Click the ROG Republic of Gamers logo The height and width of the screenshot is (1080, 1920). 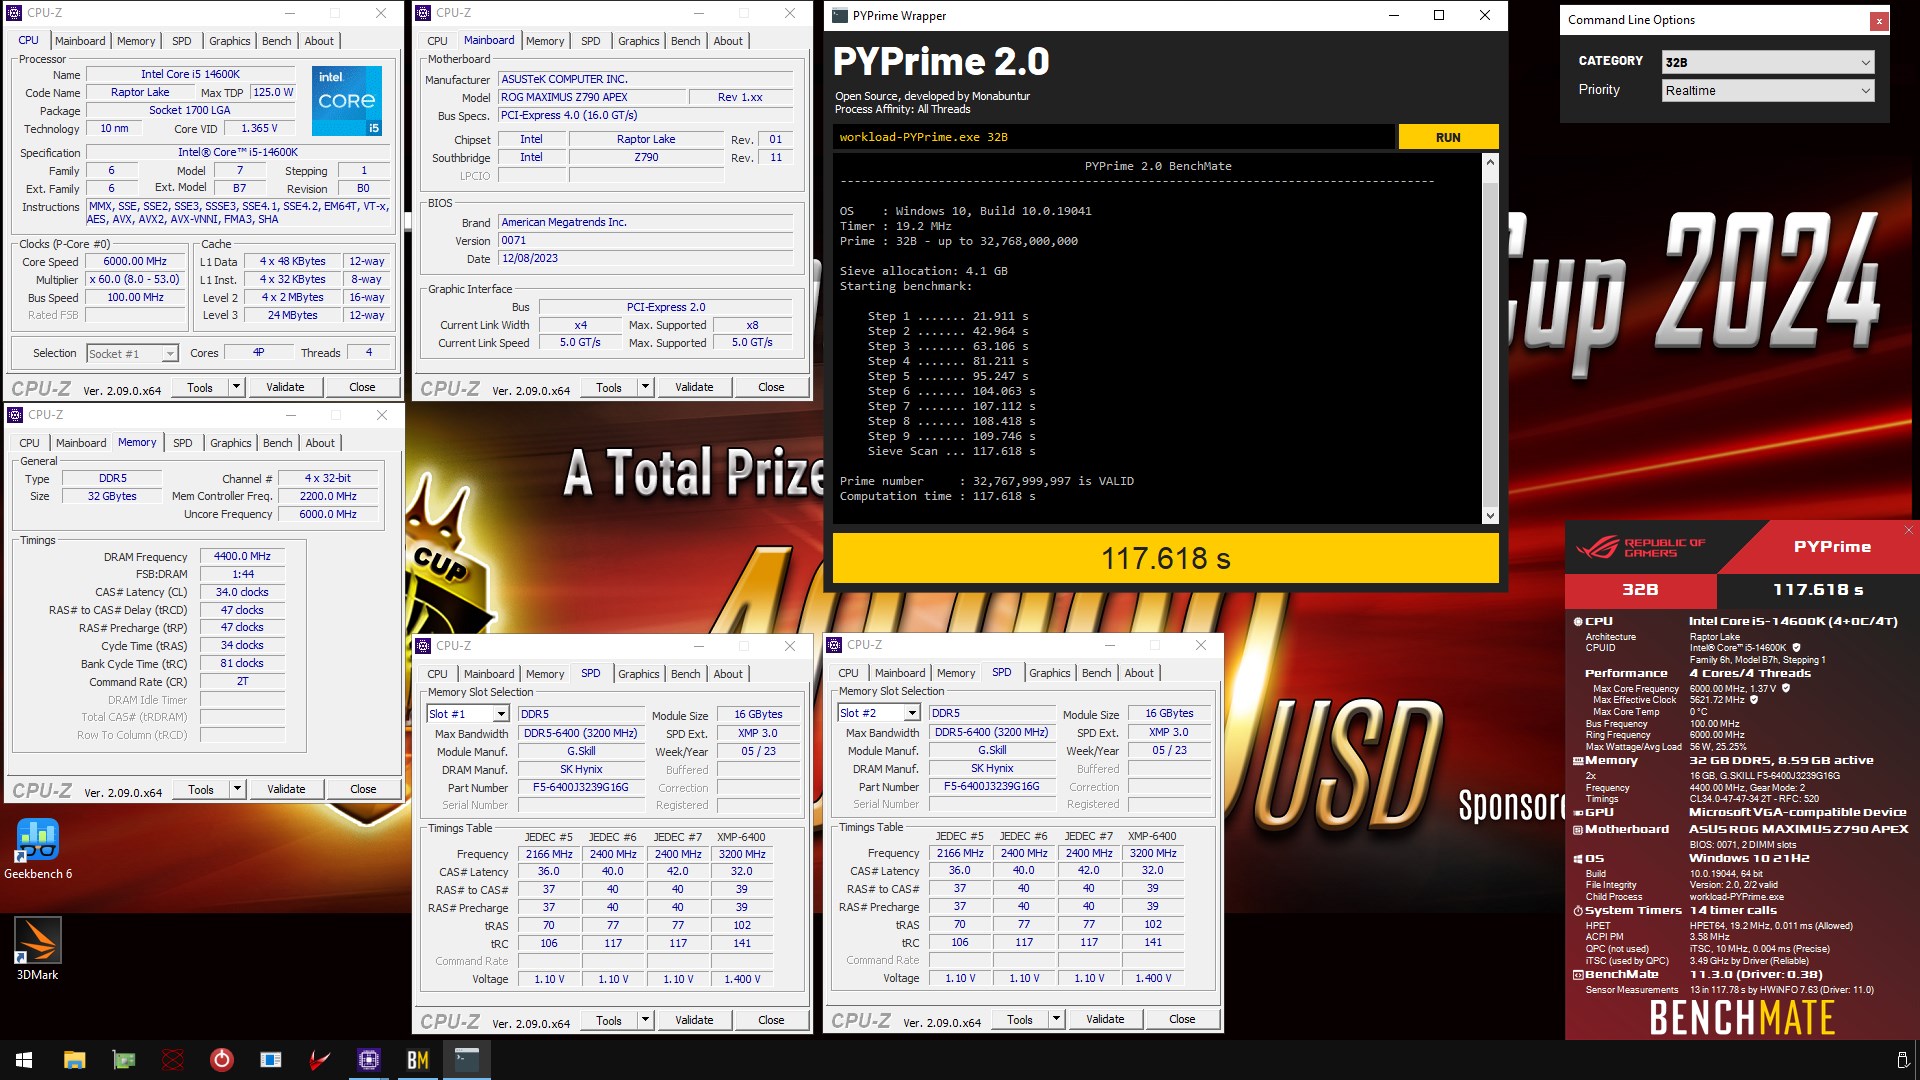[x=1641, y=547]
